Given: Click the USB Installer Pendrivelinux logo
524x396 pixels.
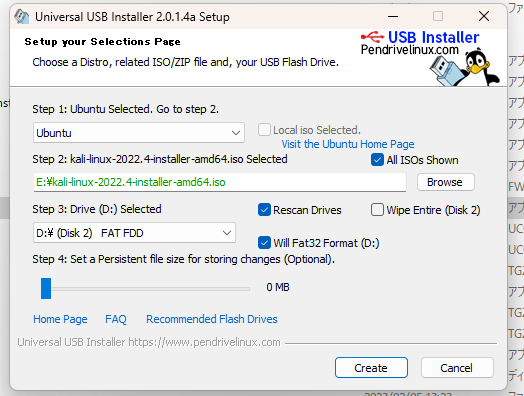Looking at the screenshot, I should click(430, 58).
